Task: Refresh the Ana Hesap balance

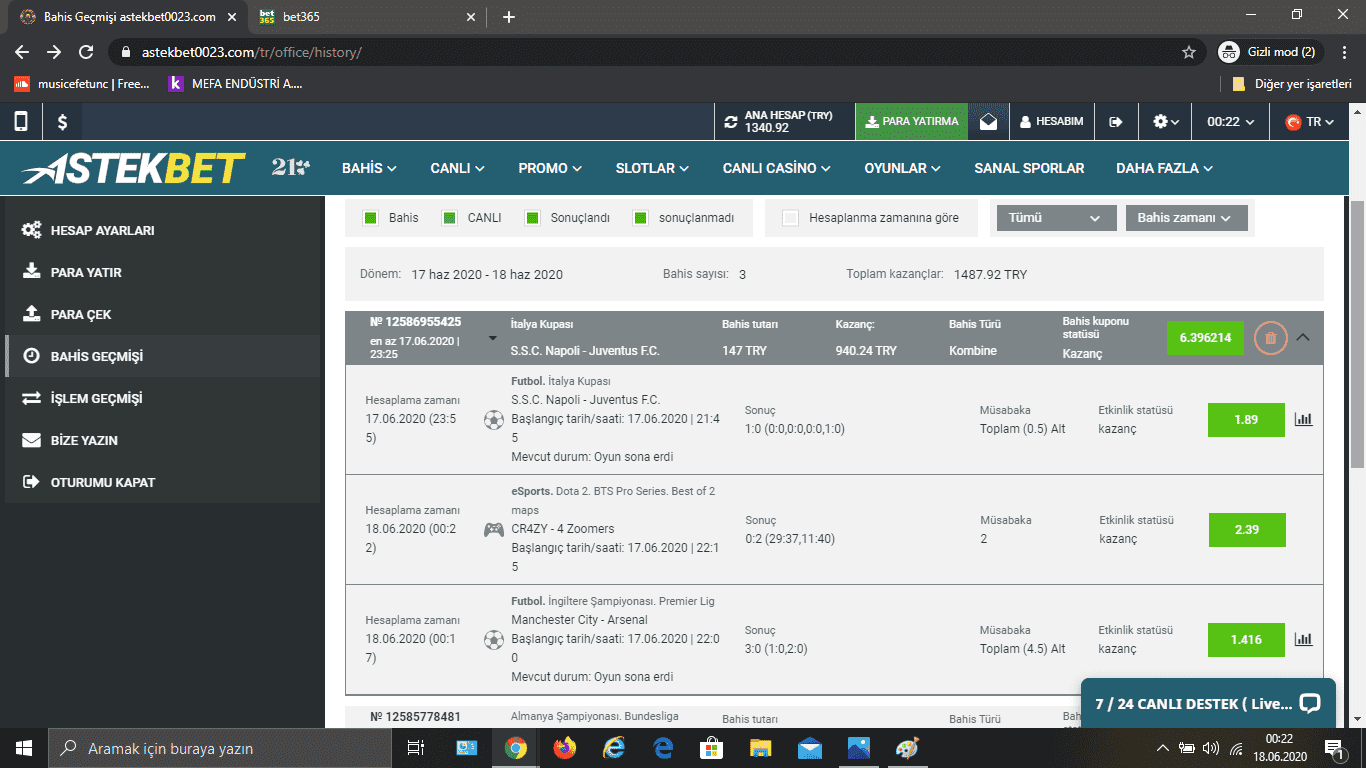Action: [x=731, y=122]
